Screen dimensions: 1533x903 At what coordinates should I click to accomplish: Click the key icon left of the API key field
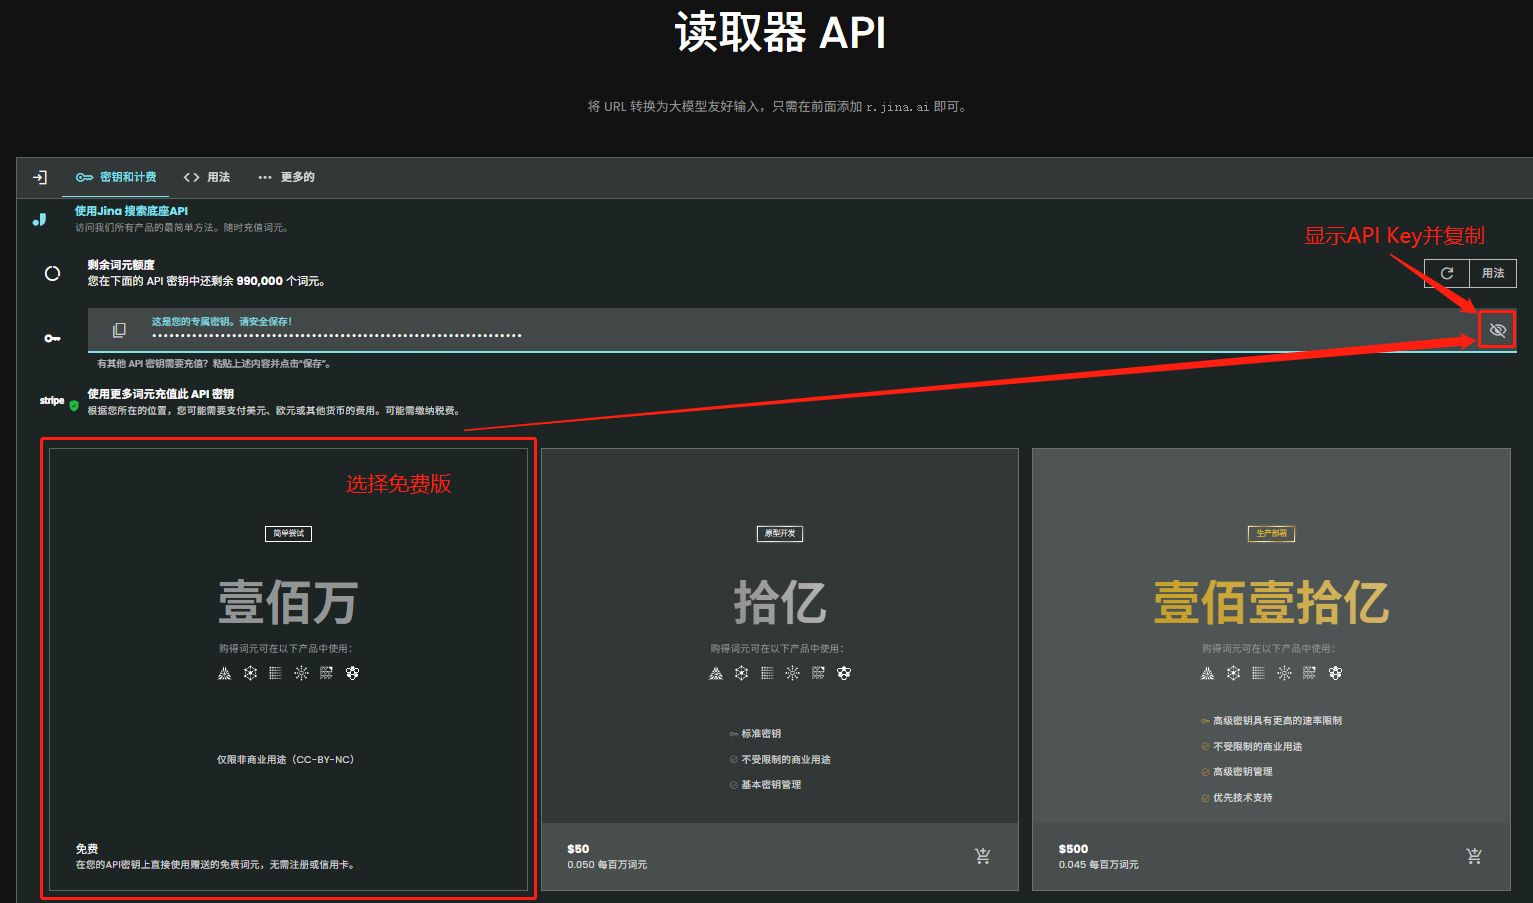(x=52, y=338)
